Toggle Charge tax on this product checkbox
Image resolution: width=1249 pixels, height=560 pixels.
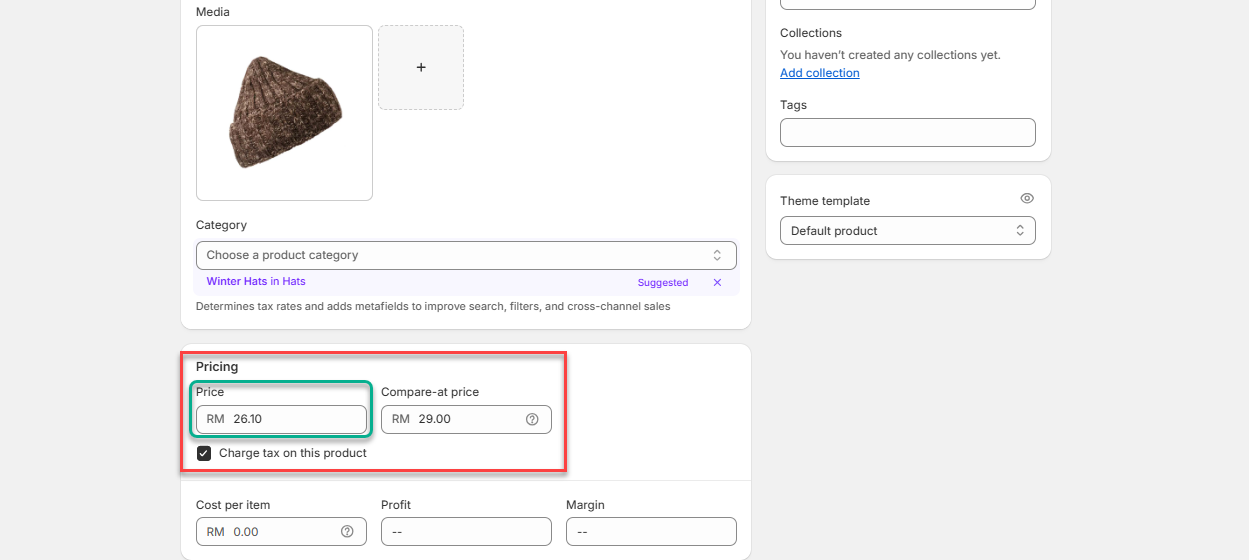[204, 453]
